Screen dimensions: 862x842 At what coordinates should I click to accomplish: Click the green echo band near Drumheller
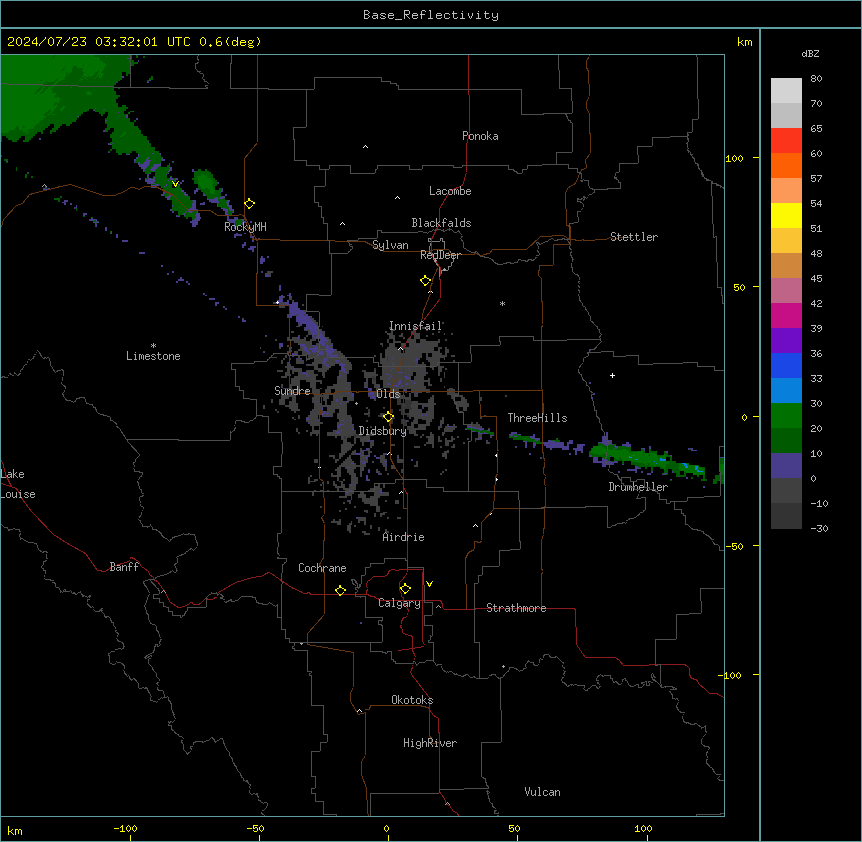tap(646, 459)
